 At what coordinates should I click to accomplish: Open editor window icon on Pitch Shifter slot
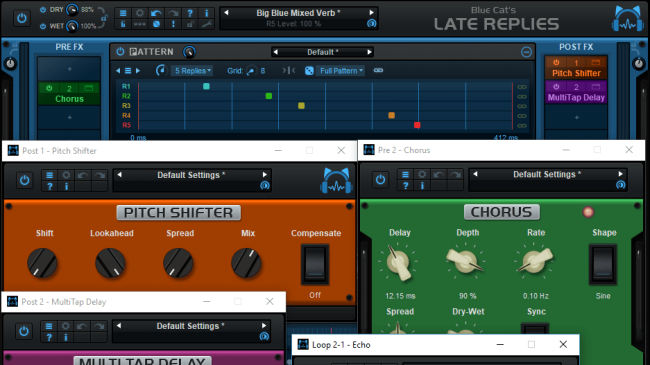tap(596, 63)
